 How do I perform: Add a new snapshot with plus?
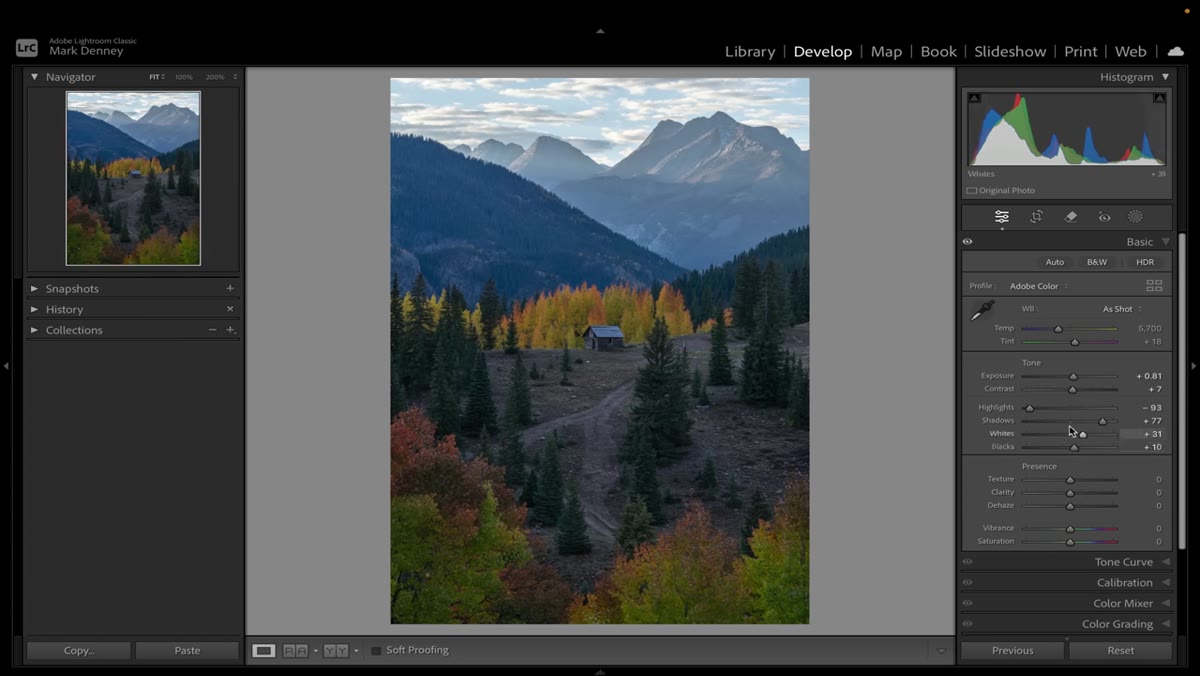(230, 288)
